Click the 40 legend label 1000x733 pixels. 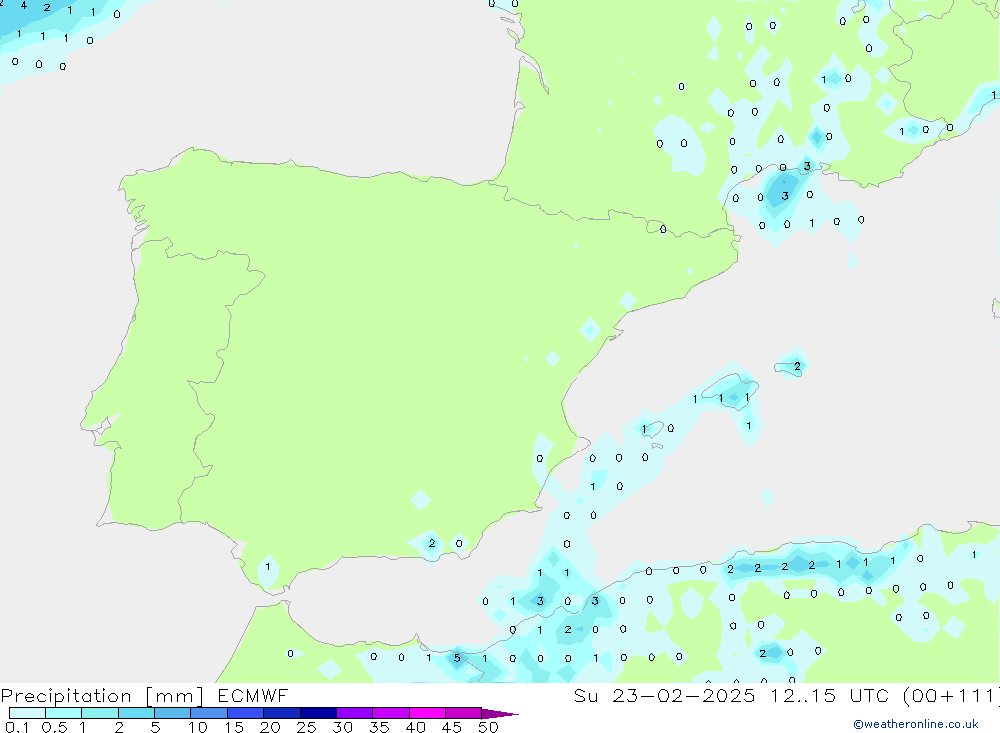point(416,727)
